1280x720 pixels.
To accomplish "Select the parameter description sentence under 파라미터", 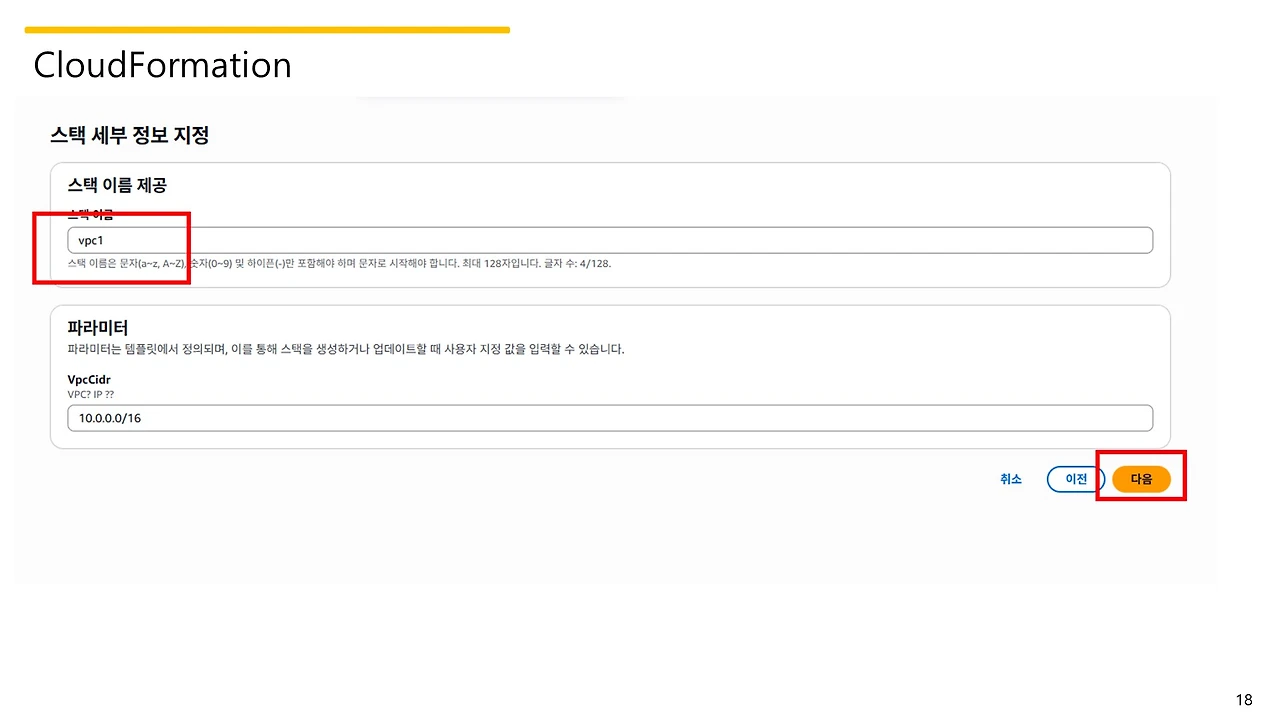I will (x=346, y=350).
